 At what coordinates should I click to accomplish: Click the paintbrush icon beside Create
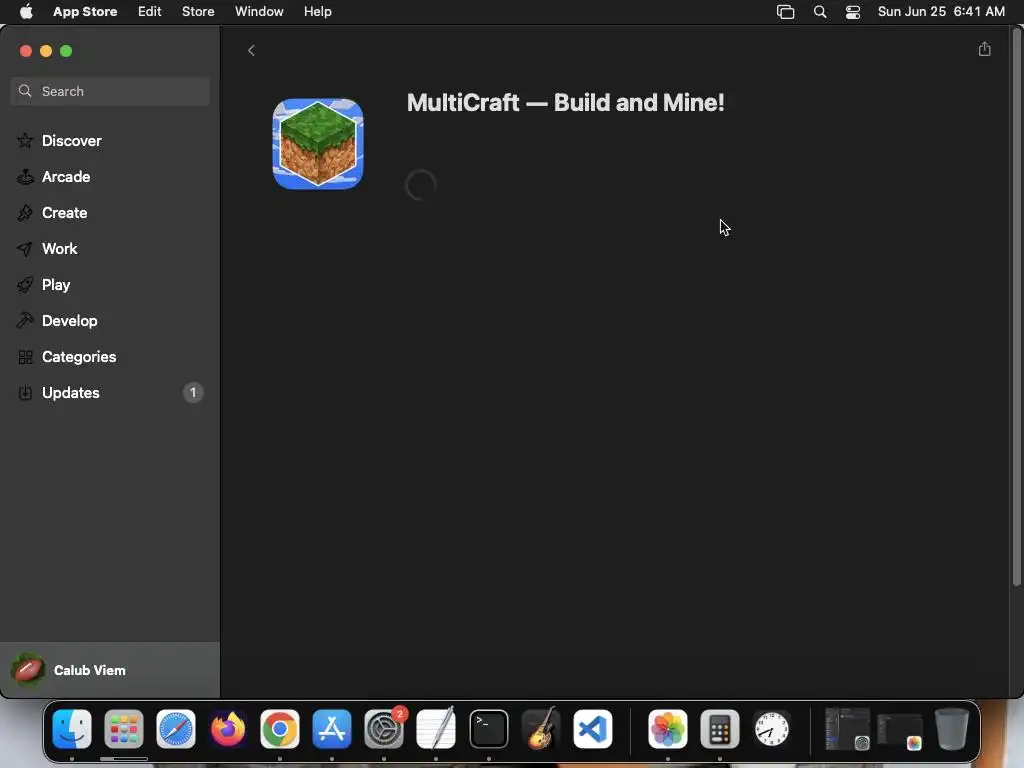pos(25,212)
